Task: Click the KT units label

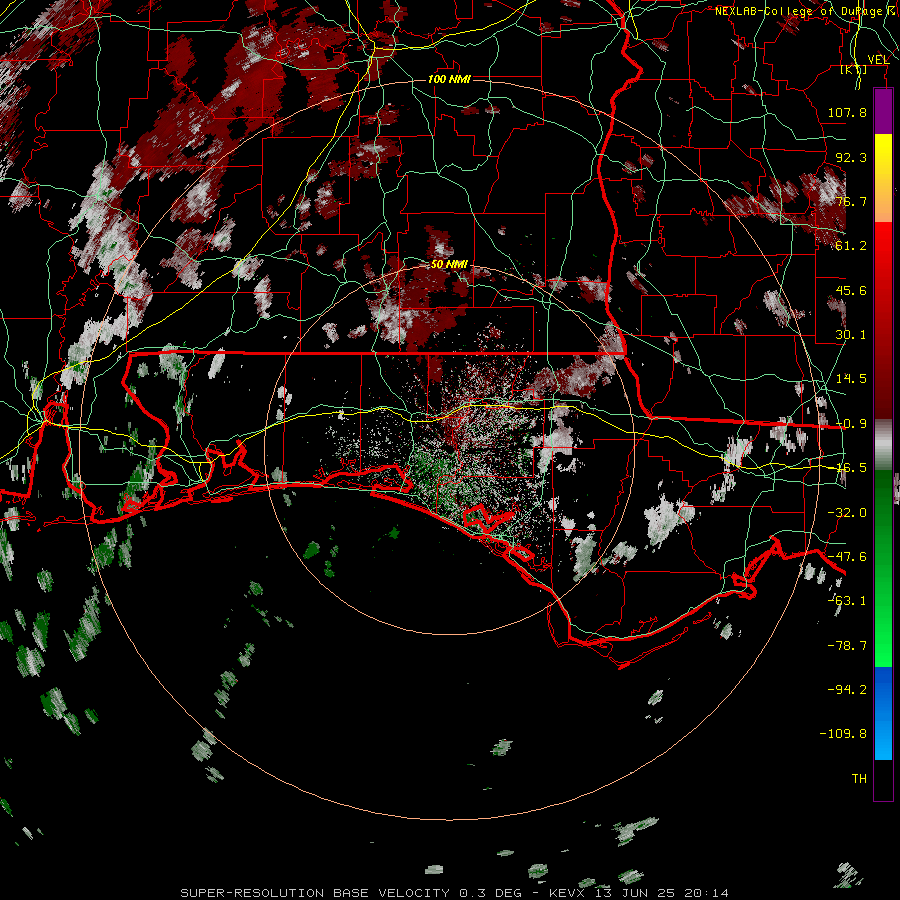Action: coord(854,69)
